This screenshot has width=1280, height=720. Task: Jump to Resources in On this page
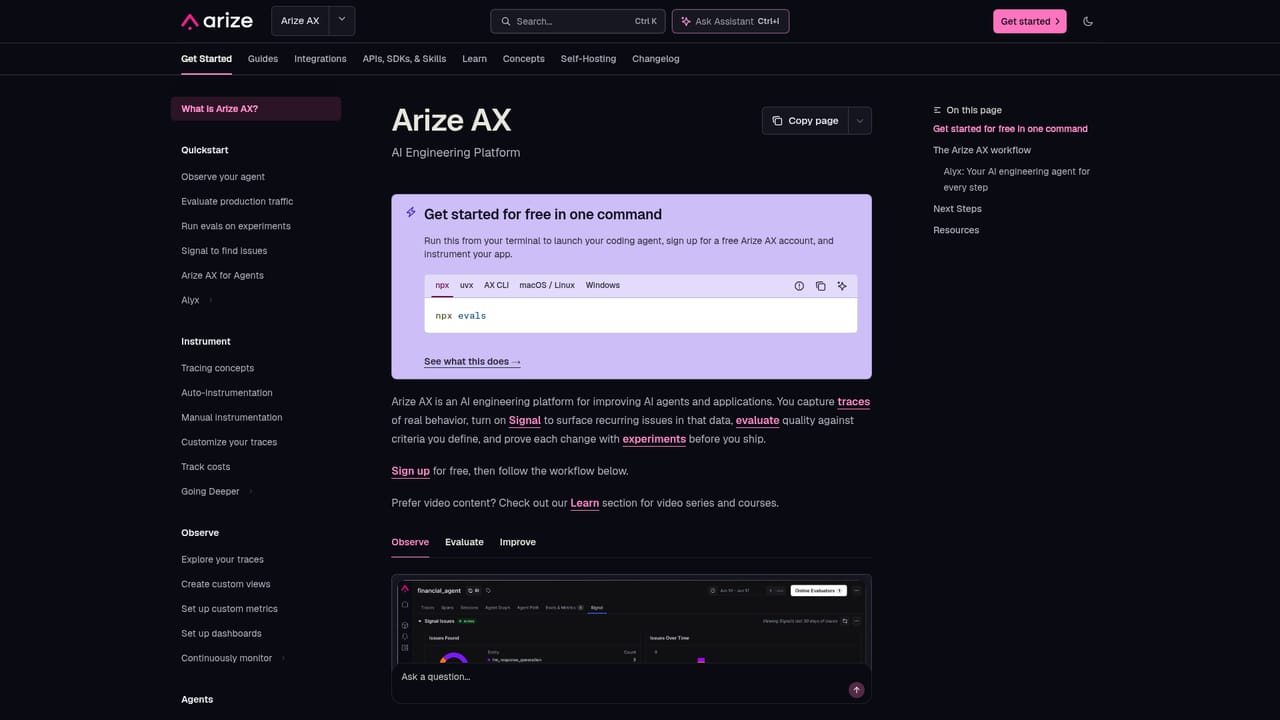[956, 230]
